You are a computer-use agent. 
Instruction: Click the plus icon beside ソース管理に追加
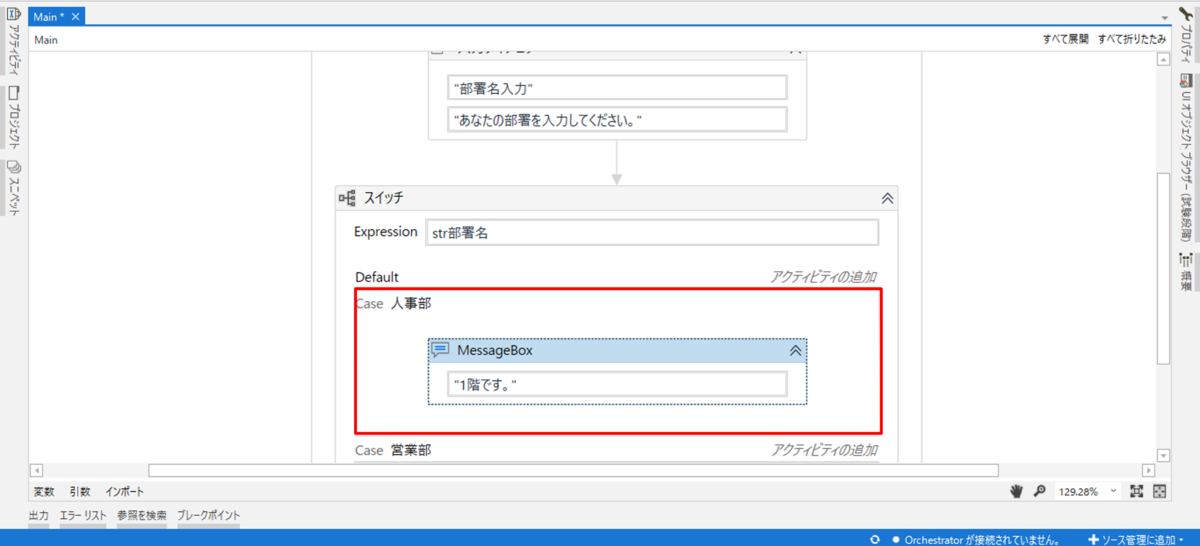coord(1094,538)
